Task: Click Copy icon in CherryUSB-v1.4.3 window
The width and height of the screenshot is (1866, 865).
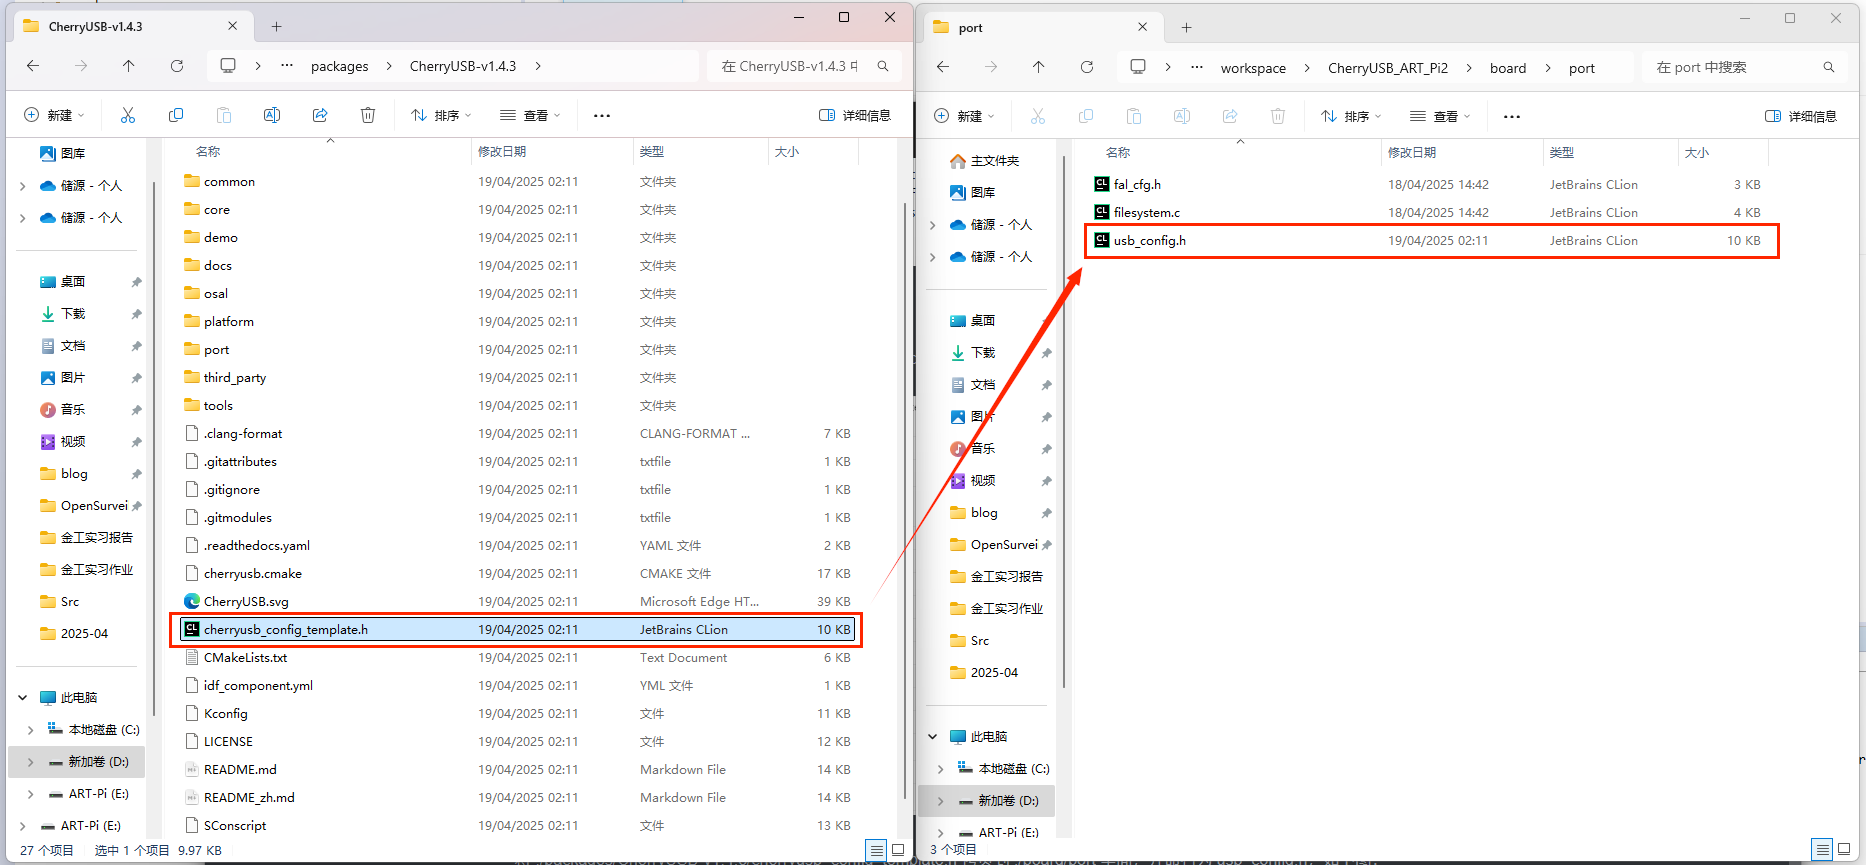Action: point(176,116)
